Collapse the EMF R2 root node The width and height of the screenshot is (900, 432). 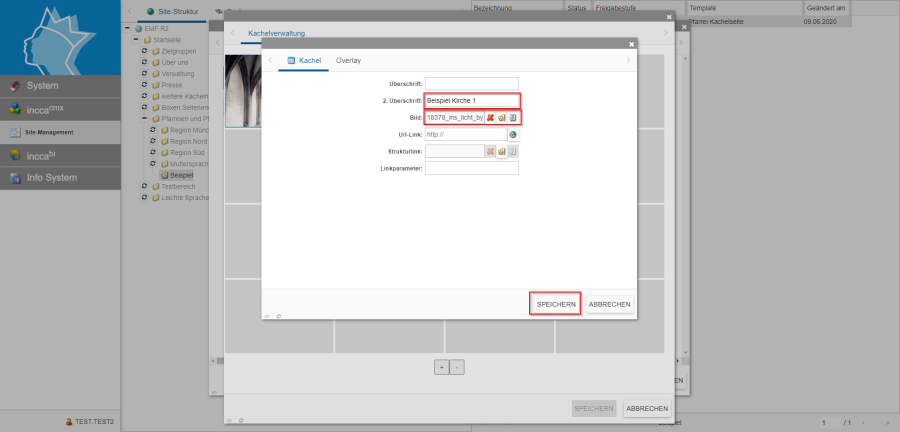tap(127, 28)
